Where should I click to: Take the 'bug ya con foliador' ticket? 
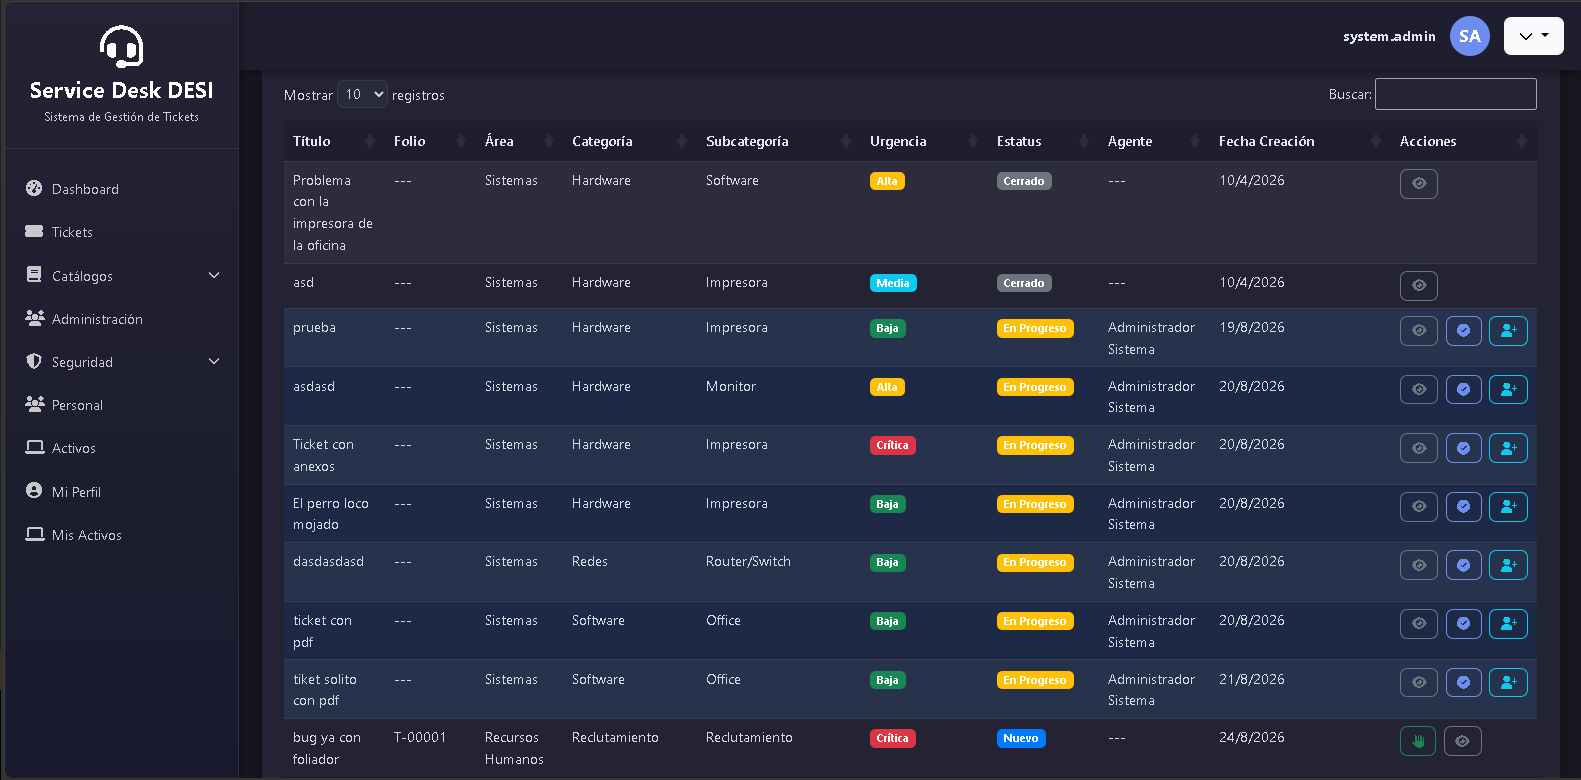click(1418, 741)
